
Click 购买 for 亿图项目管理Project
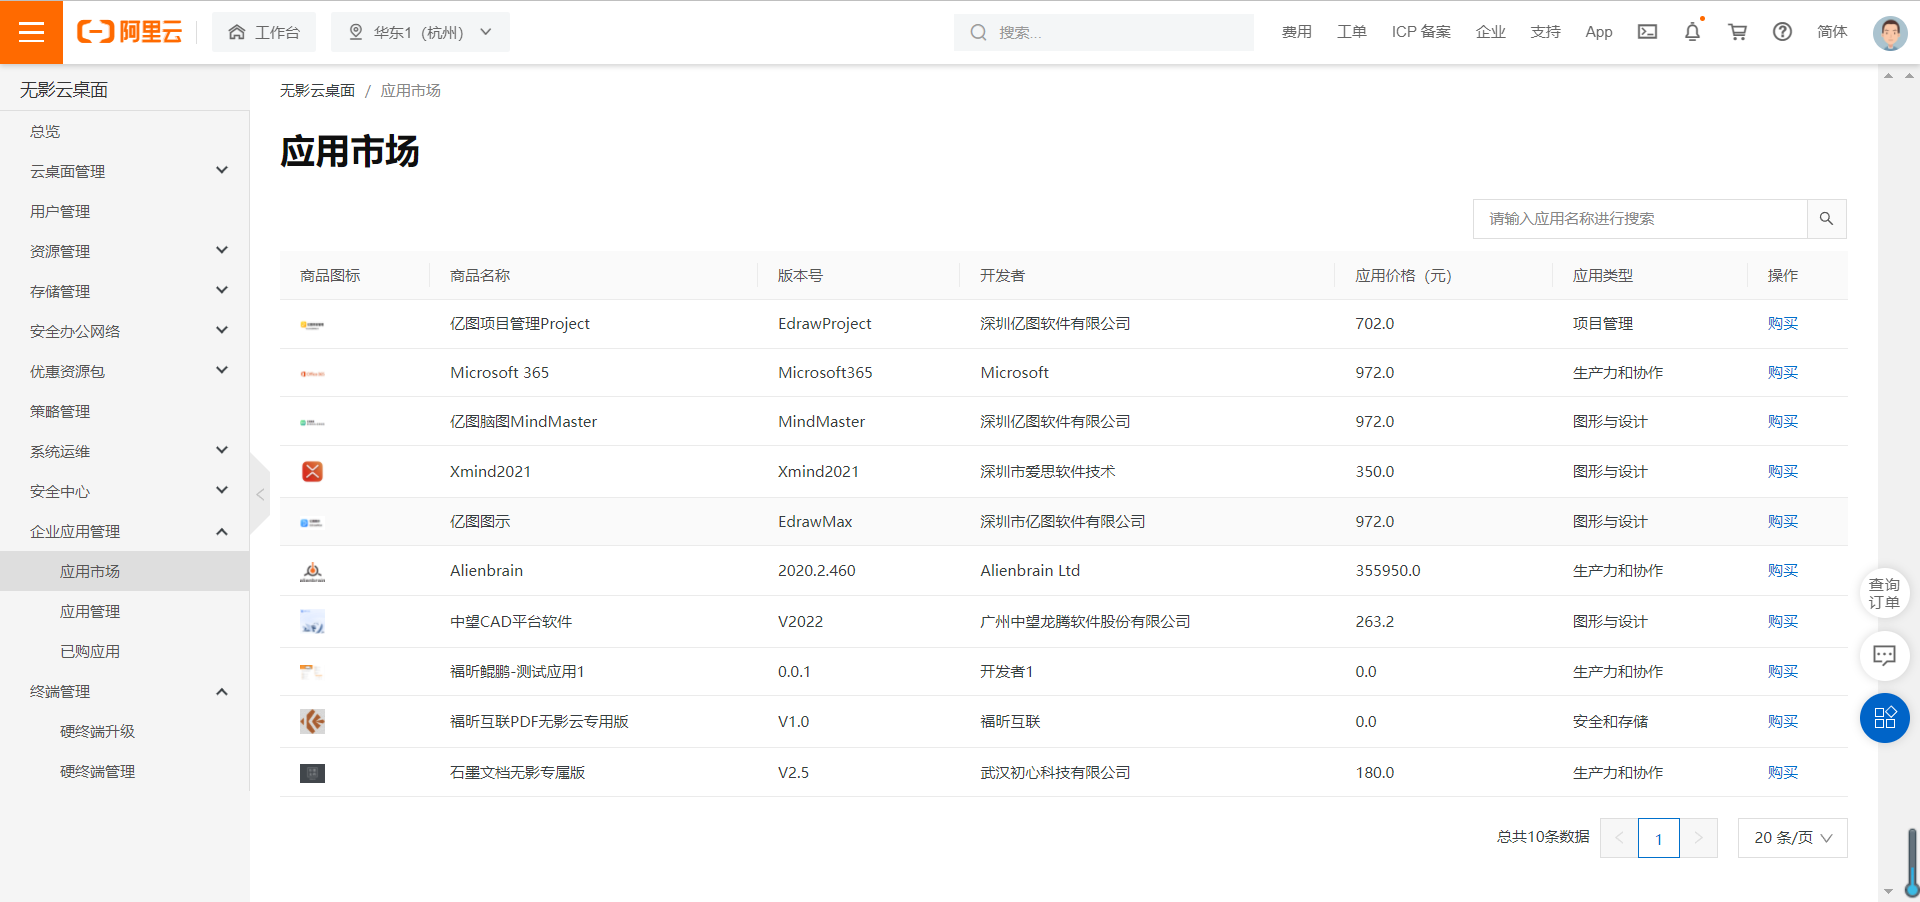click(x=1782, y=324)
